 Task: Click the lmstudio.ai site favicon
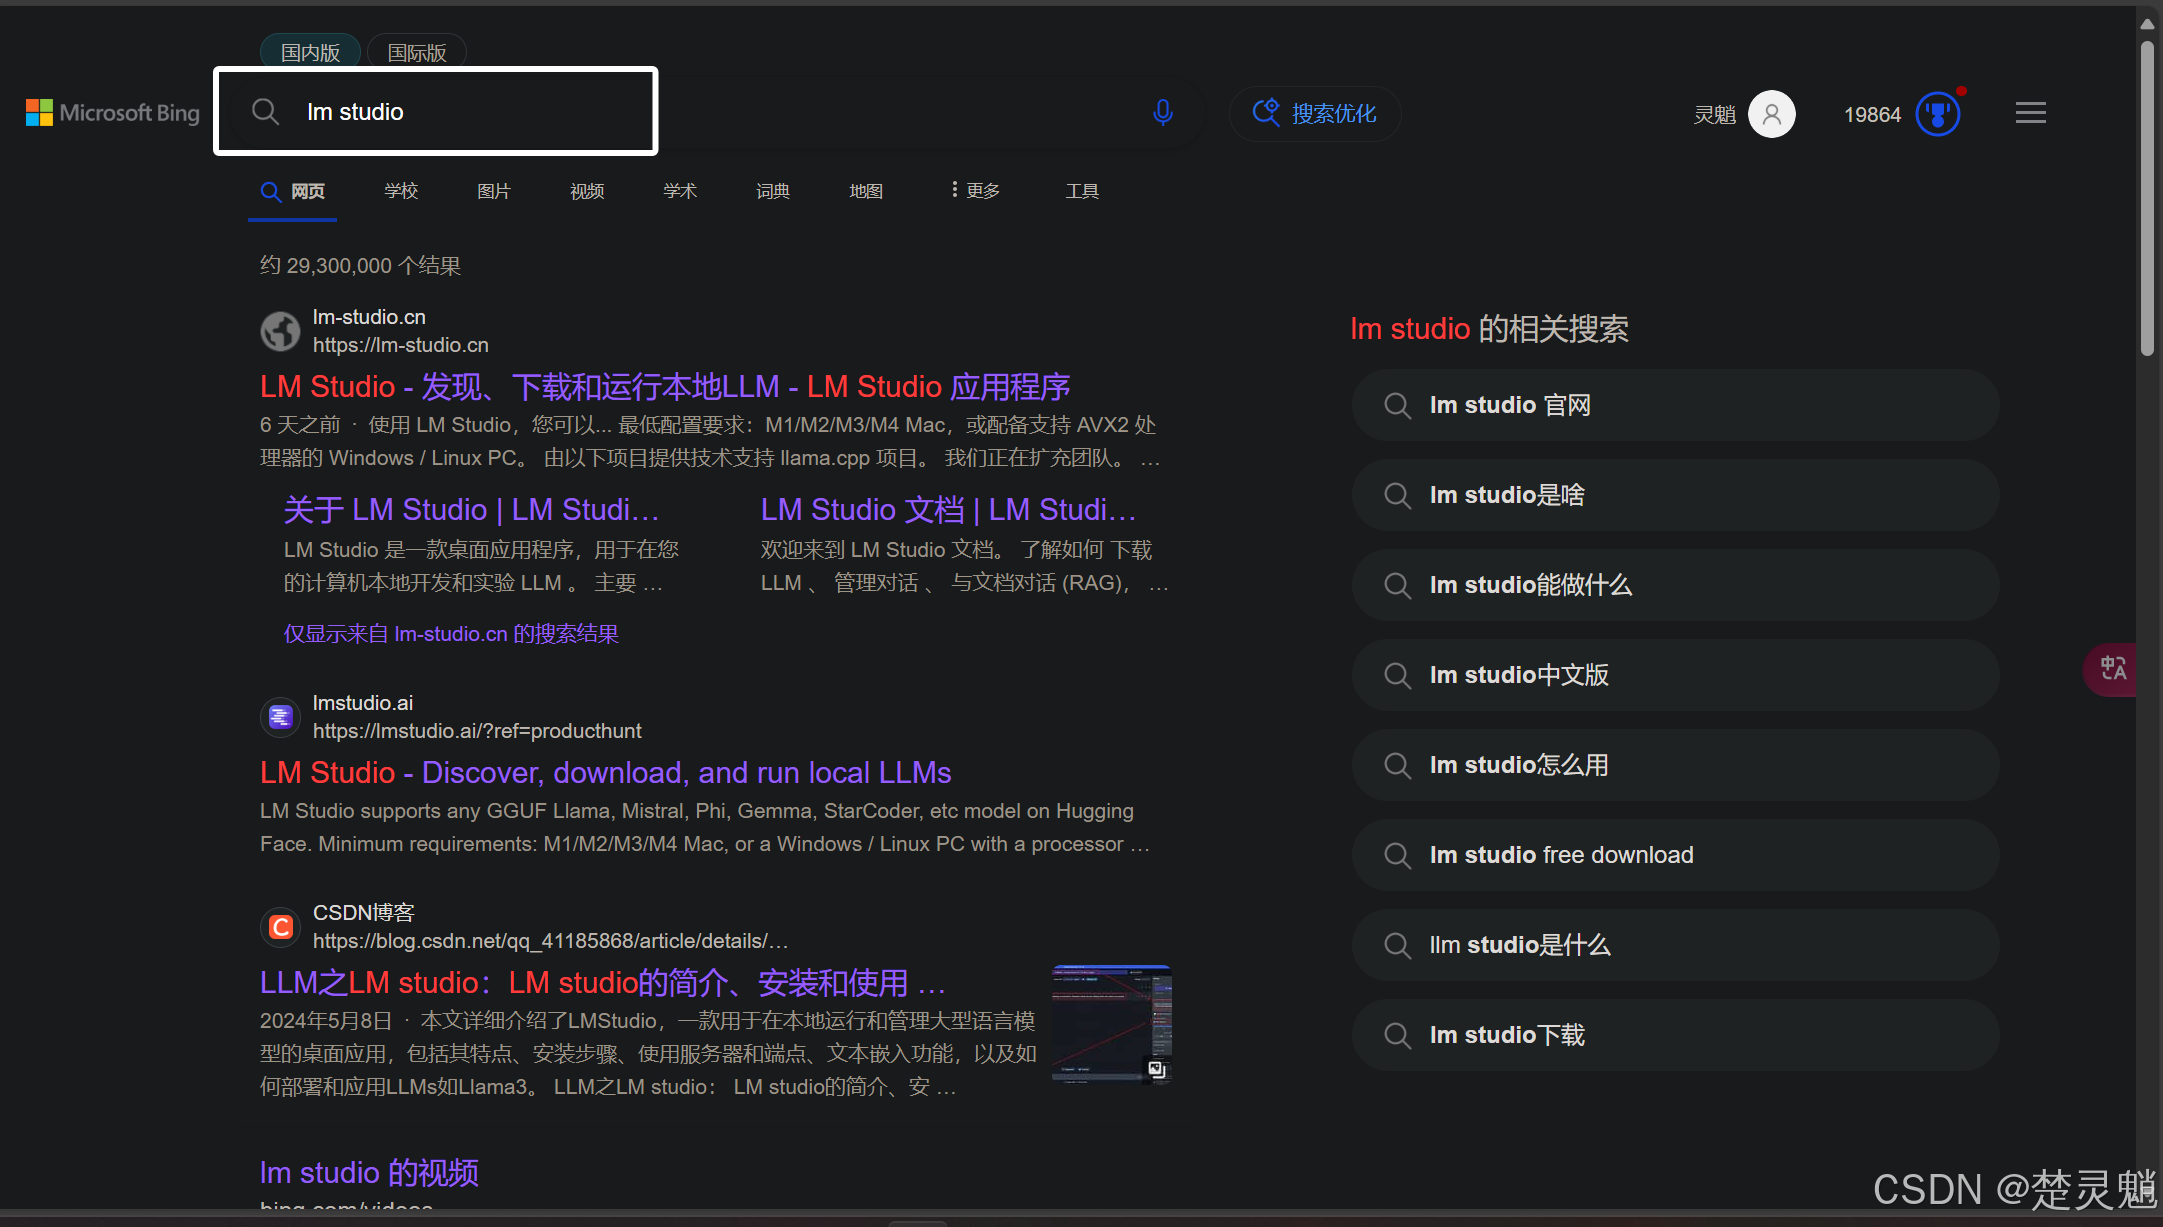coord(280,717)
